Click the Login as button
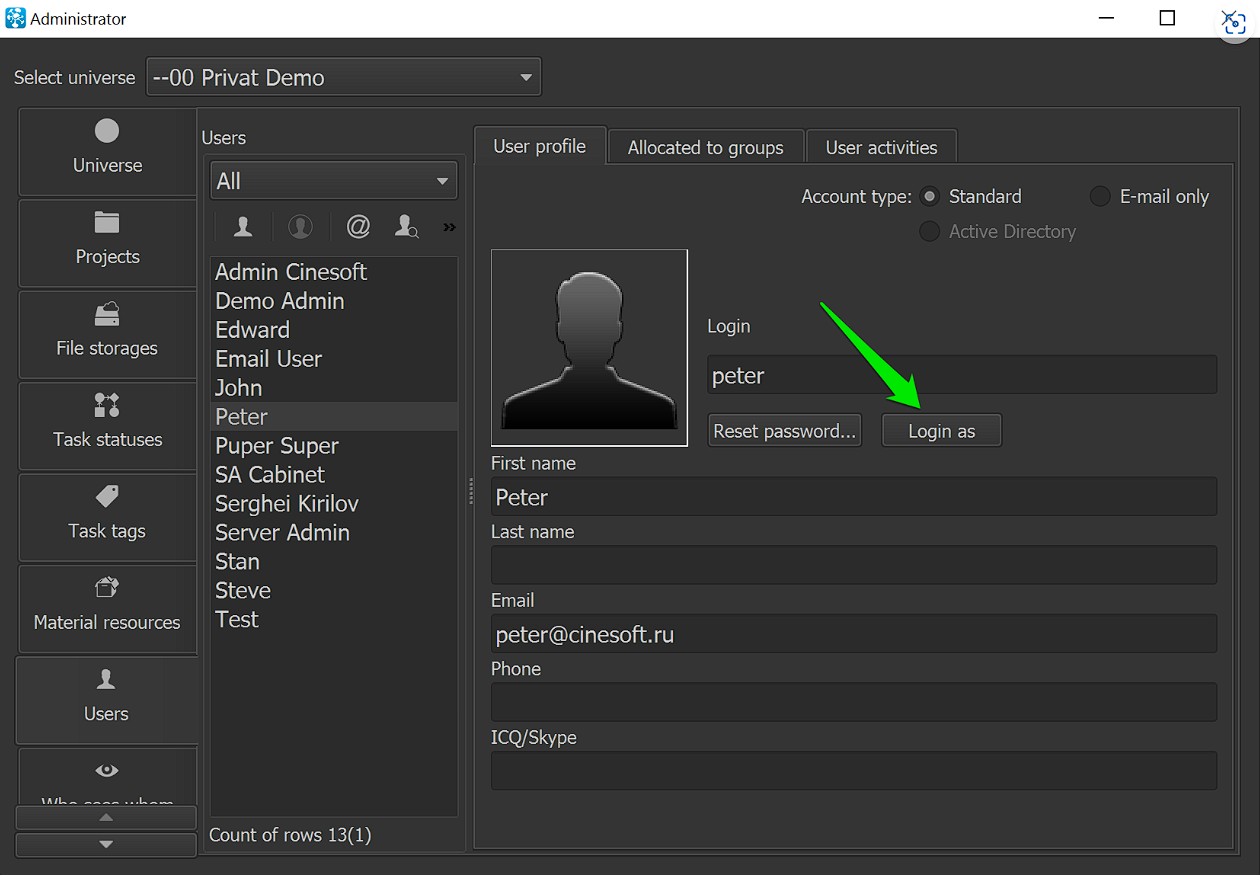Screen dimensions: 1260x875 (942, 431)
